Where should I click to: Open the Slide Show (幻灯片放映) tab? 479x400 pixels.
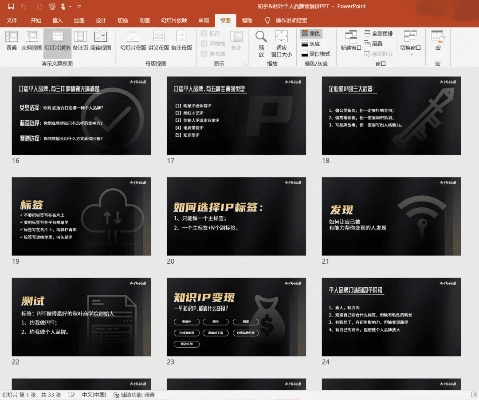coord(174,20)
